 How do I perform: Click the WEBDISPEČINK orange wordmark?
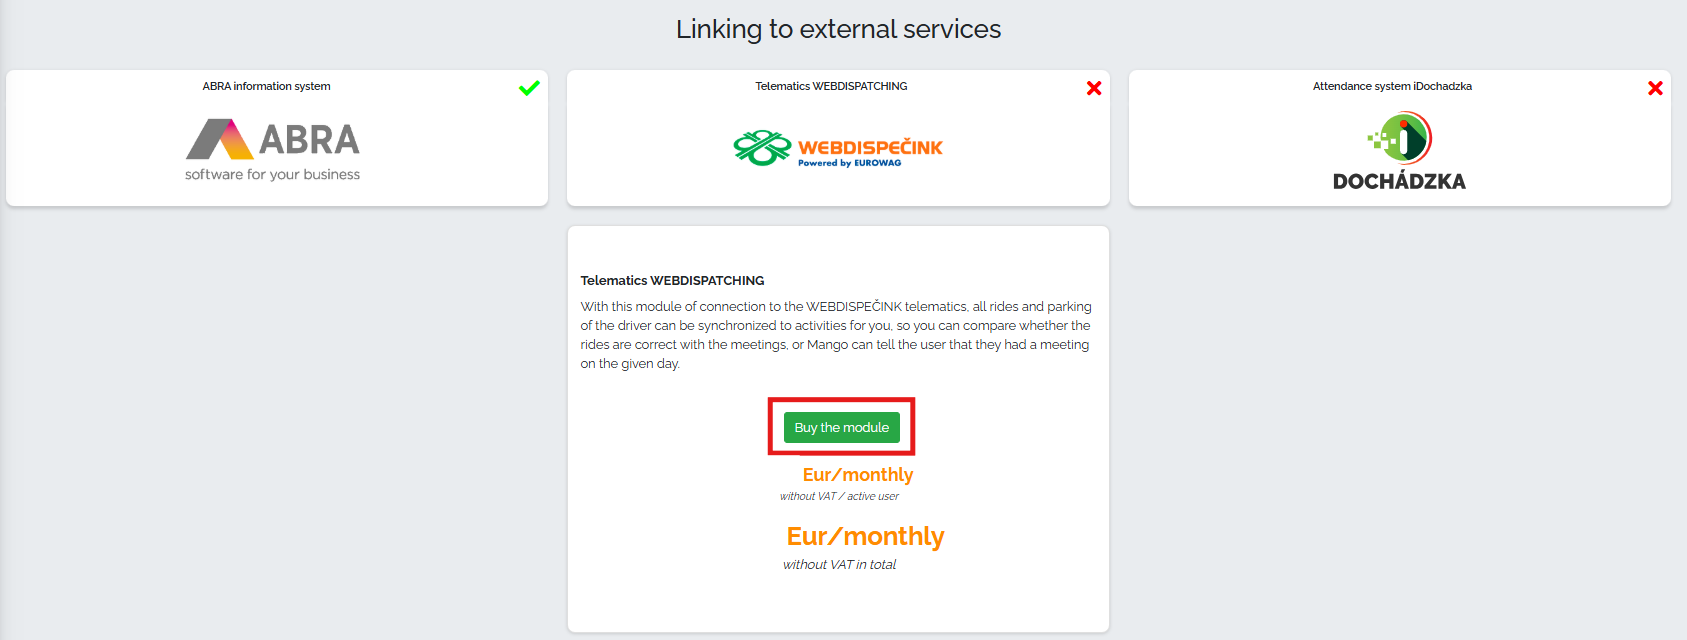pos(870,147)
